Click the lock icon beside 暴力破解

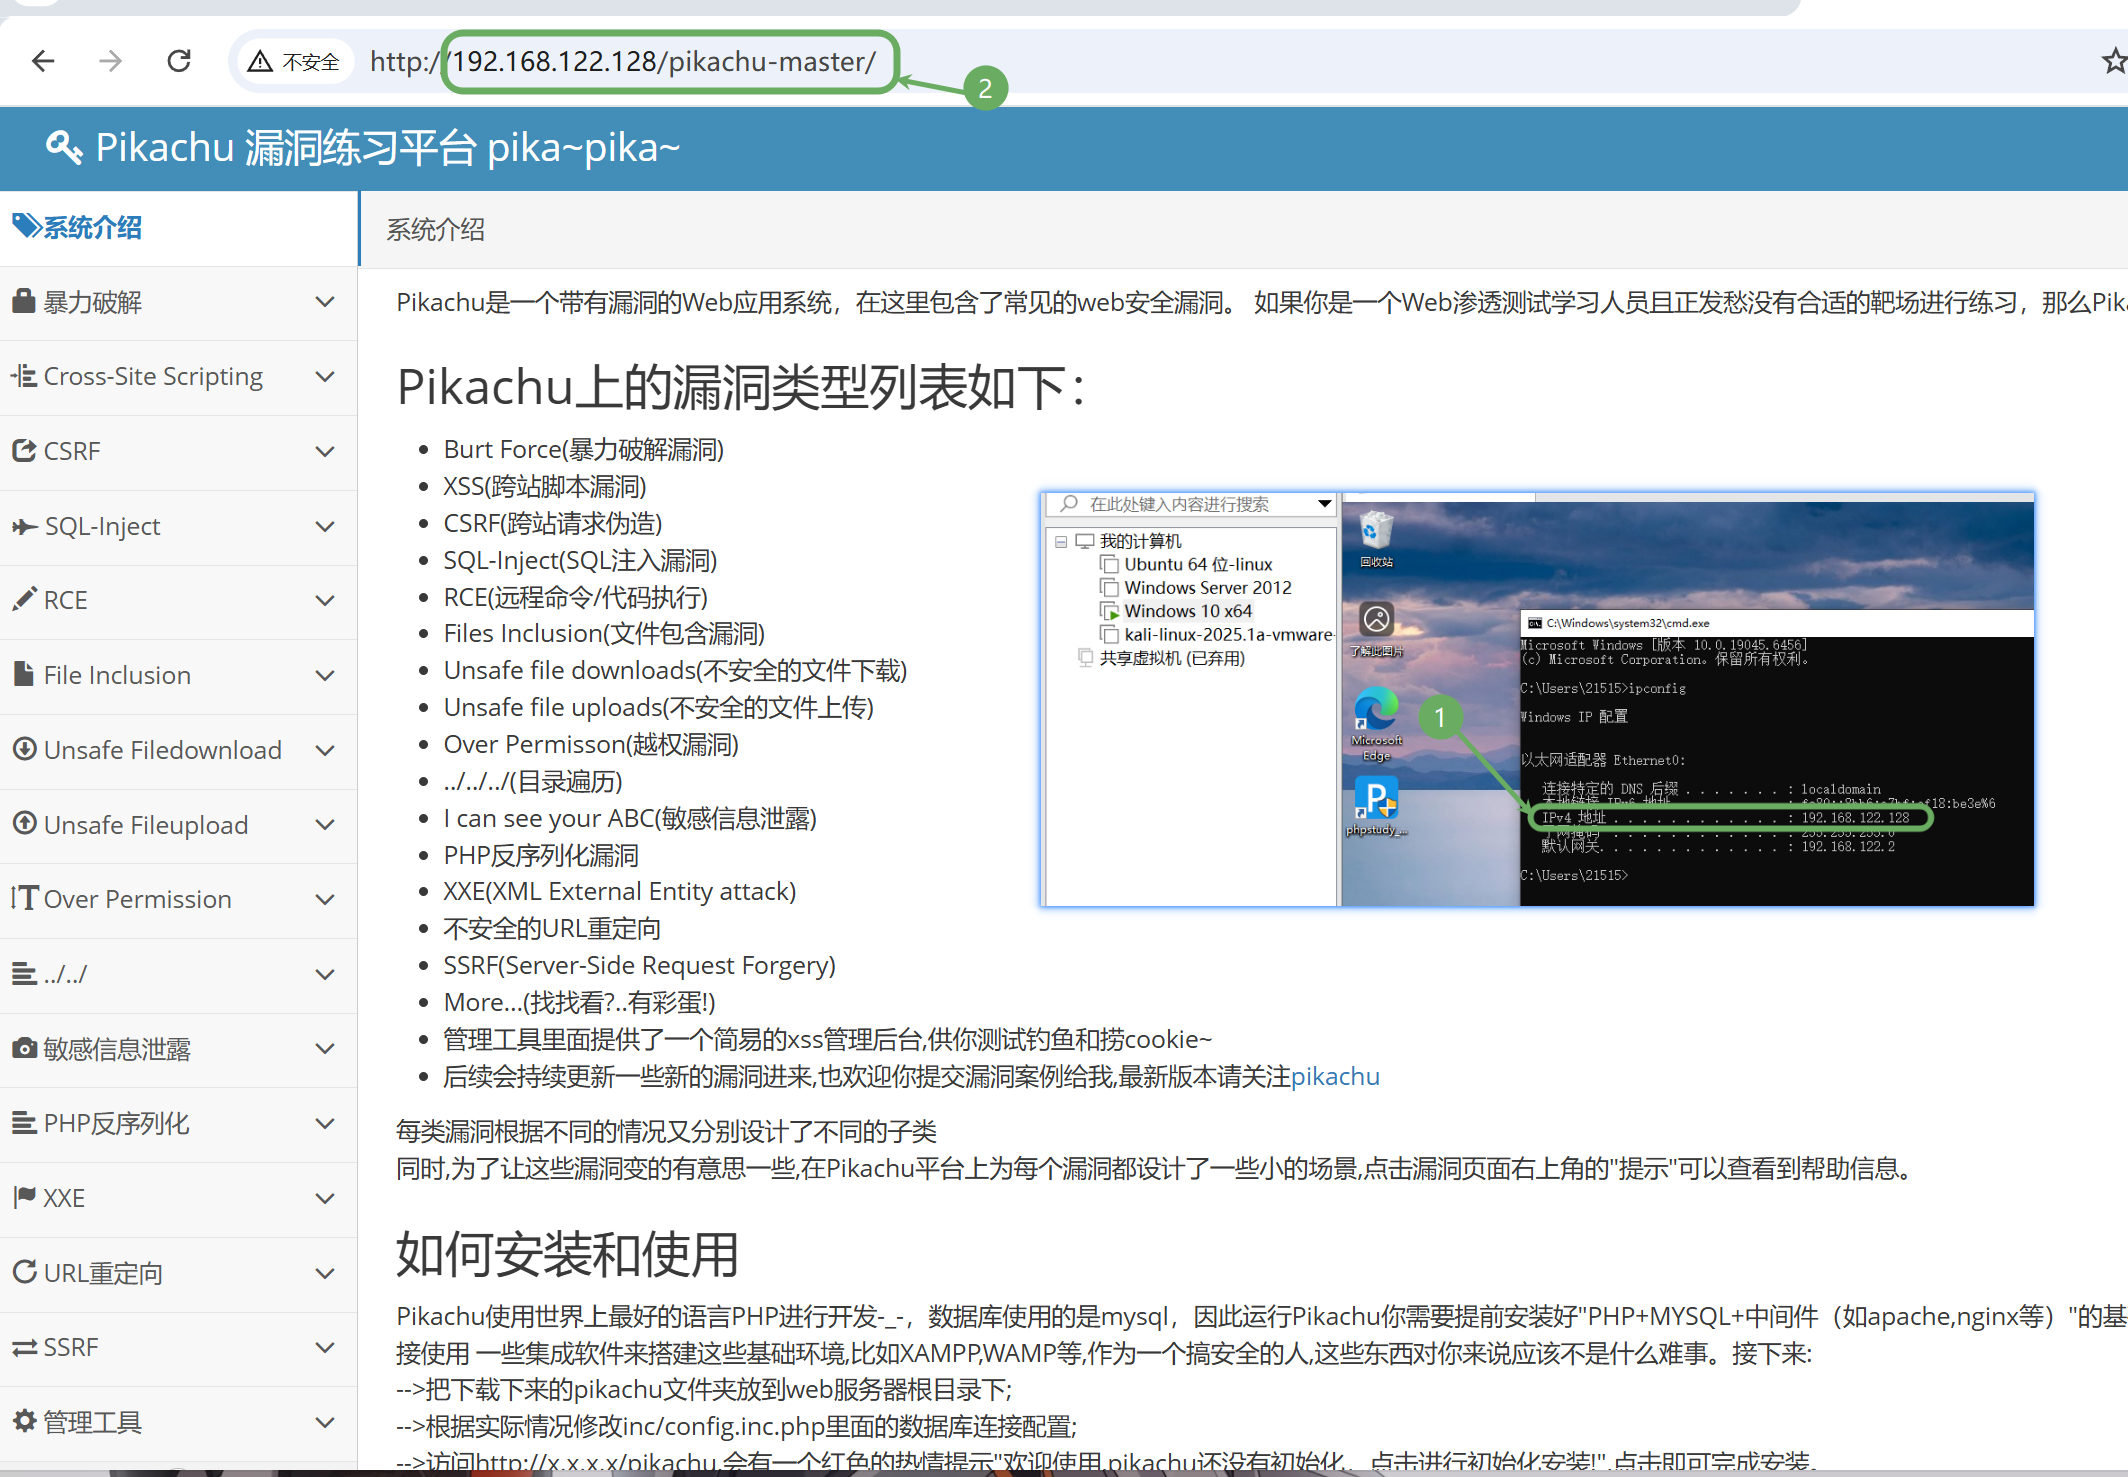point(24,300)
